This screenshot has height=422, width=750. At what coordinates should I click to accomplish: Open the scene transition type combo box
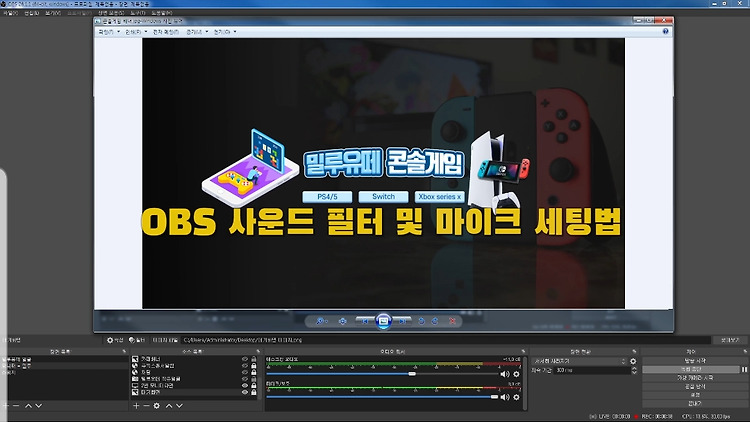pos(579,361)
